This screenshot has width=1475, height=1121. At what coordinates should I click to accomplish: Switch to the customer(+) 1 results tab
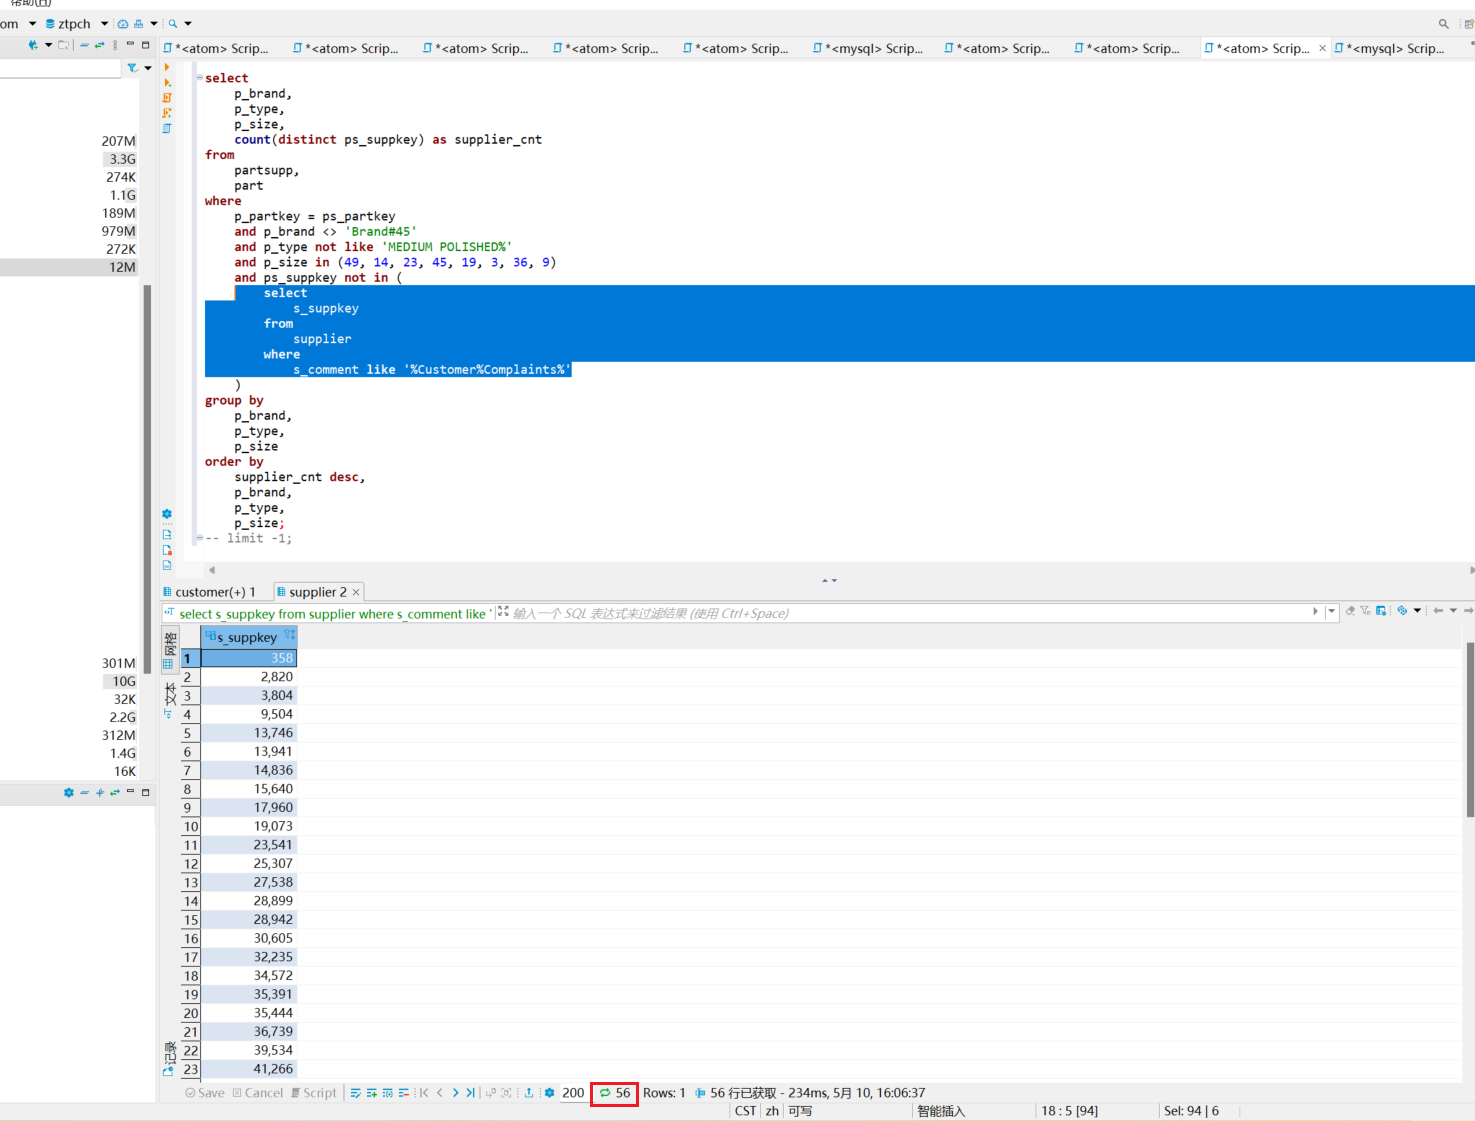tap(209, 592)
